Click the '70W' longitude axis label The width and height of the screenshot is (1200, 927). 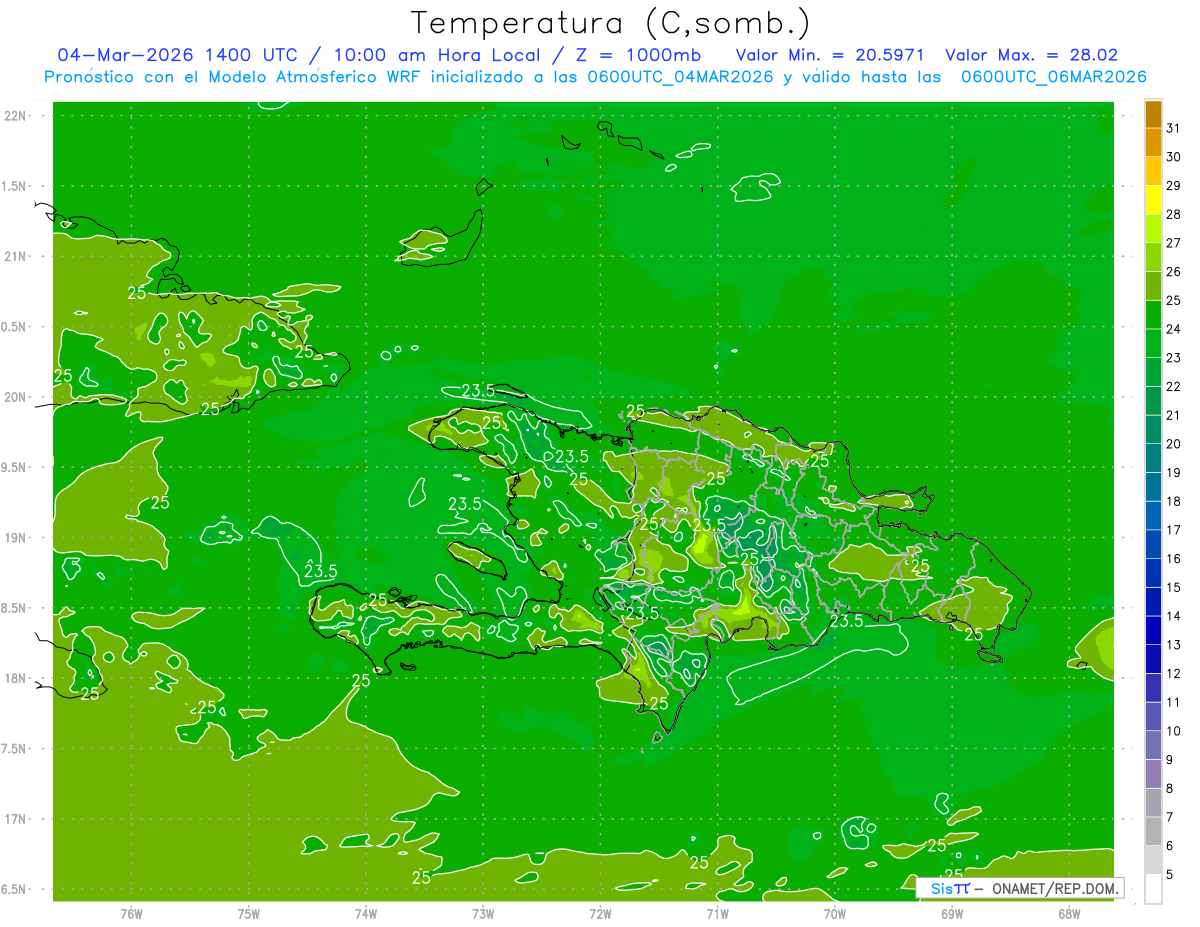[835, 913]
